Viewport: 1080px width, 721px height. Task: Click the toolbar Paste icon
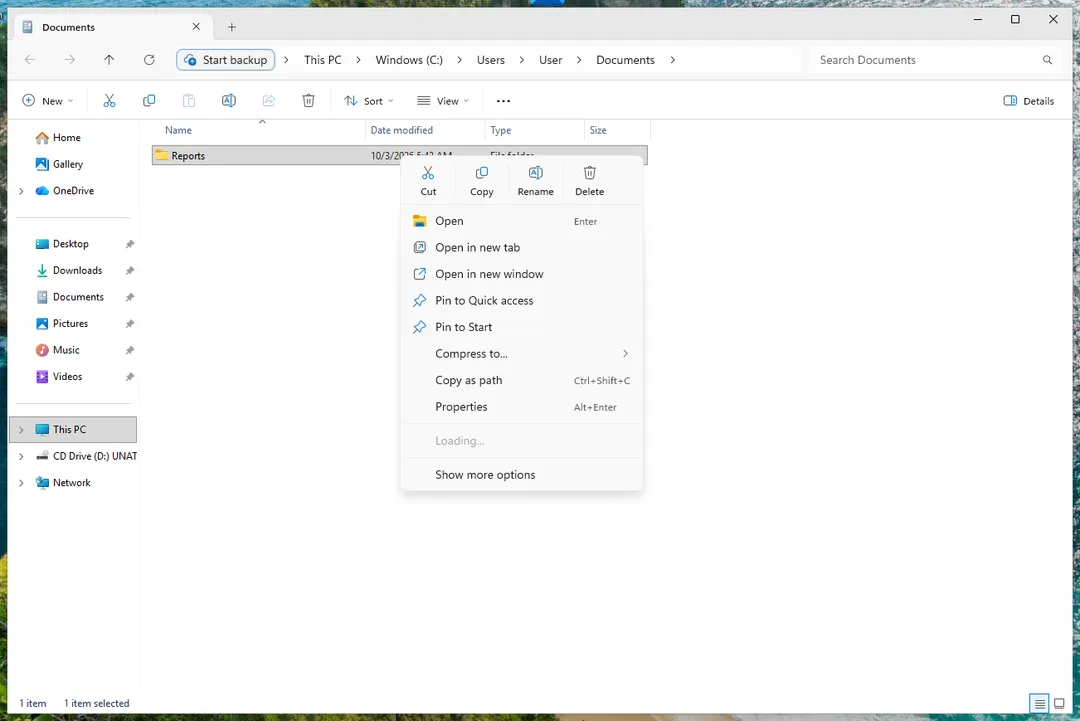click(x=189, y=101)
